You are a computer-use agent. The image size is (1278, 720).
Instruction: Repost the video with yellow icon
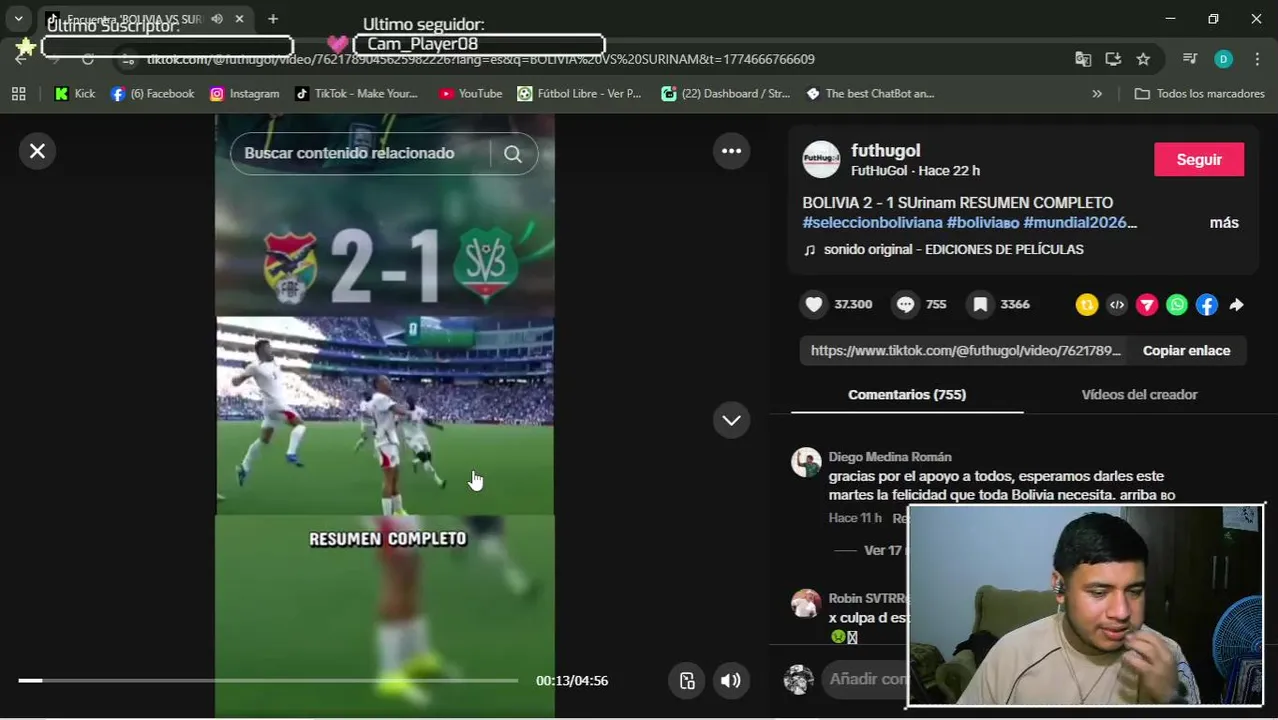click(1087, 305)
